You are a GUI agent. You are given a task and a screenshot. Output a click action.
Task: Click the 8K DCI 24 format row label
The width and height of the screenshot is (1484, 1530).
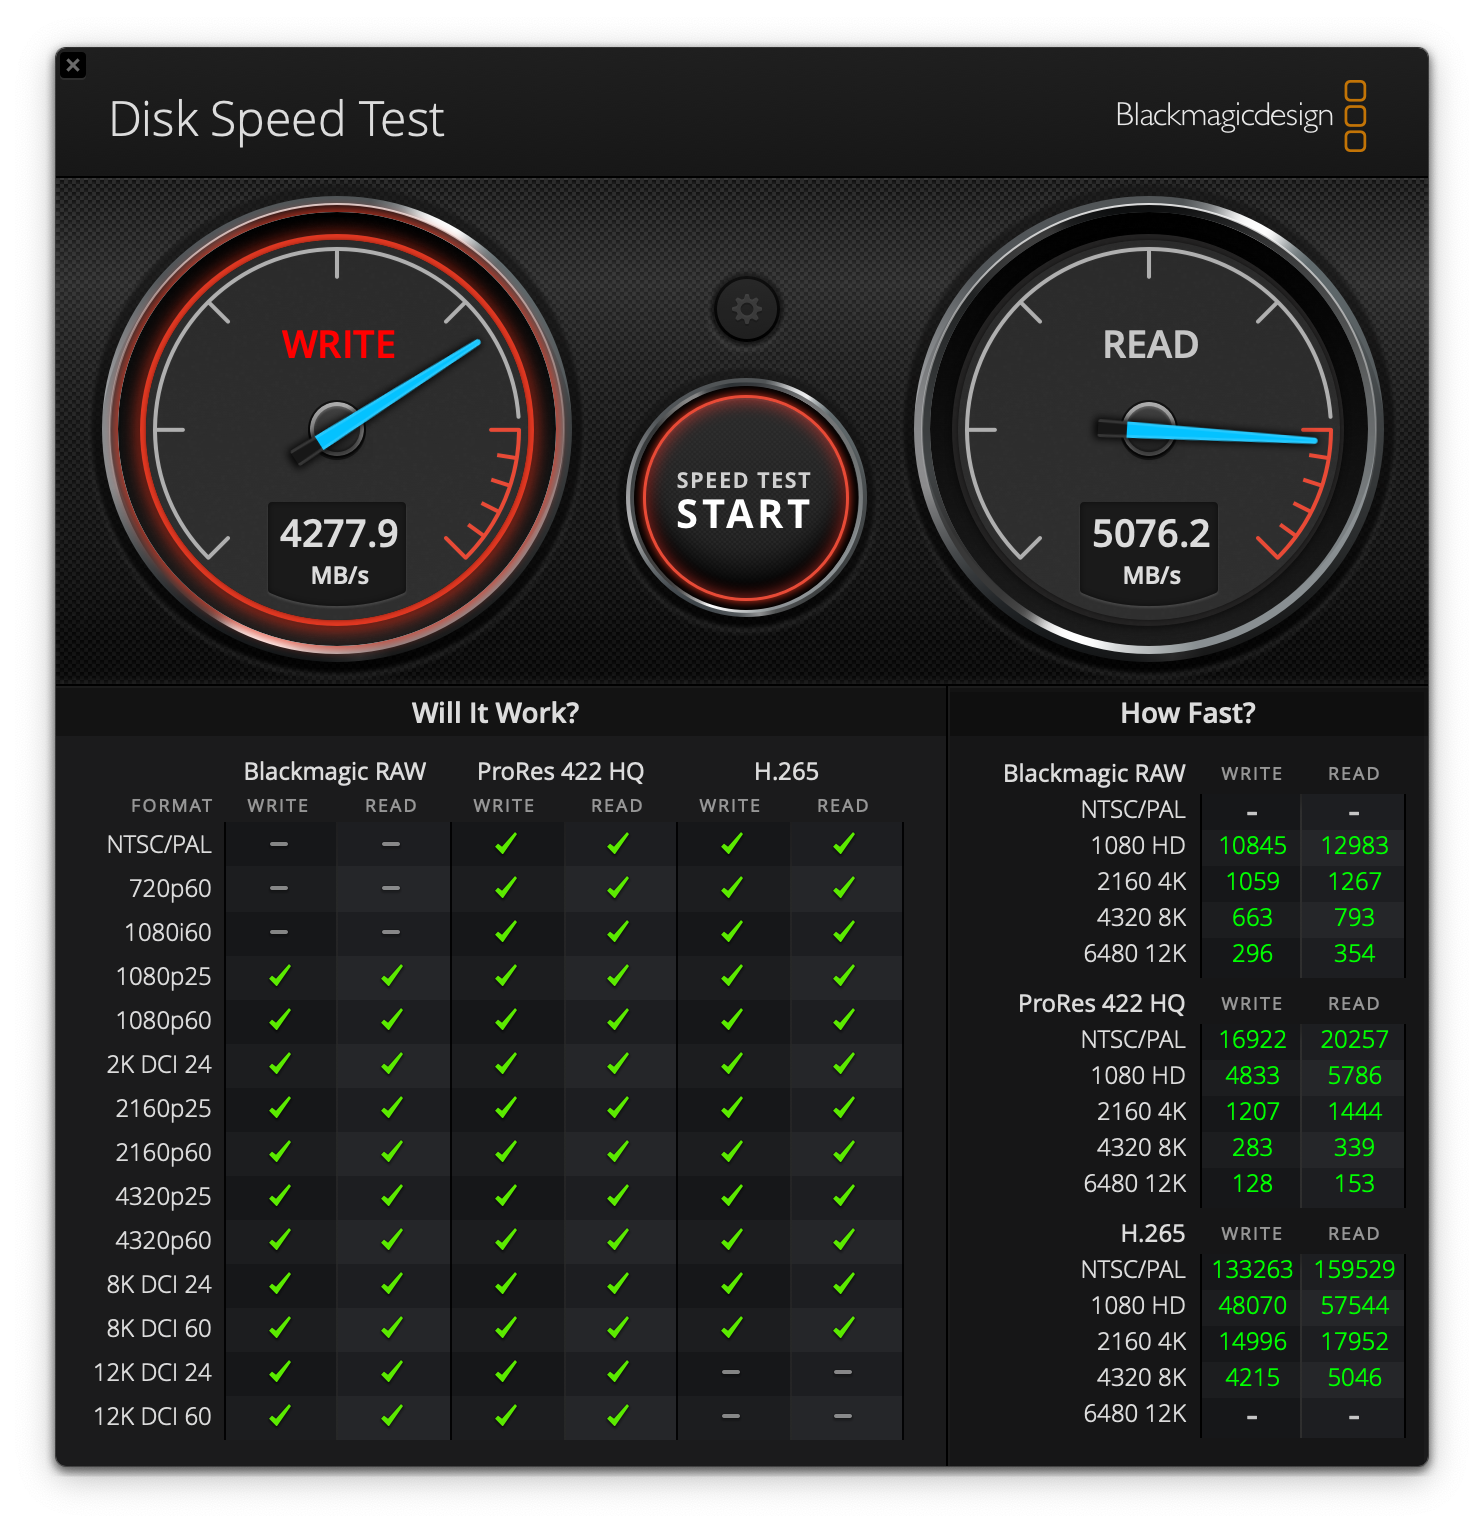tap(159, 1284)
